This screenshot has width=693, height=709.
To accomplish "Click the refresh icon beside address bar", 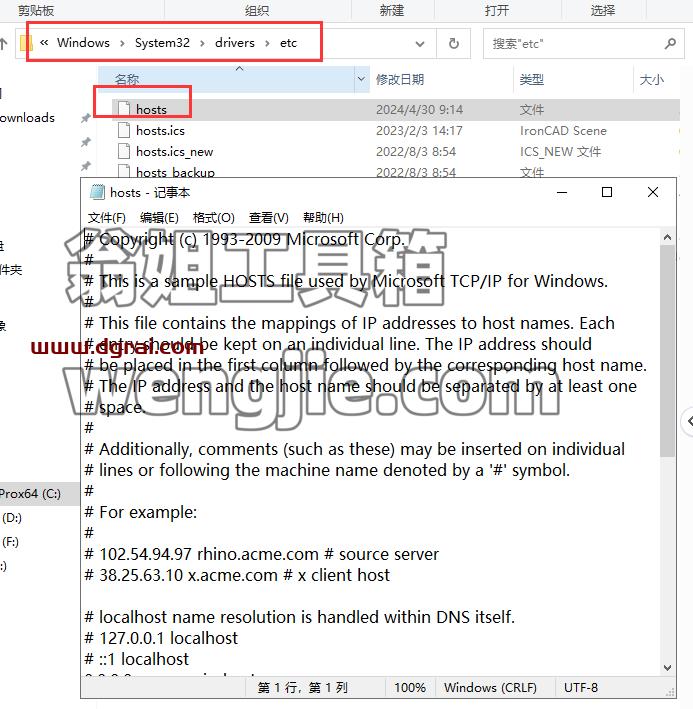I will click(x=453, y=43).
